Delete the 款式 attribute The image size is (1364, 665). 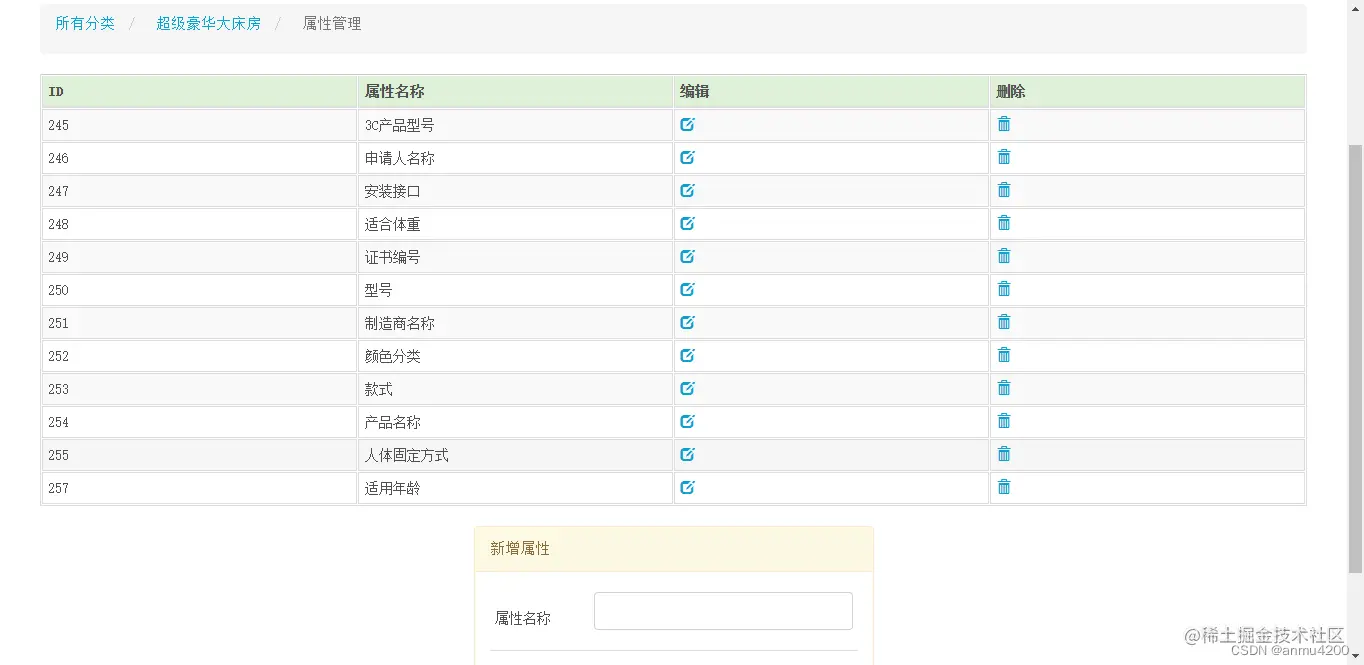point(1004,388)
